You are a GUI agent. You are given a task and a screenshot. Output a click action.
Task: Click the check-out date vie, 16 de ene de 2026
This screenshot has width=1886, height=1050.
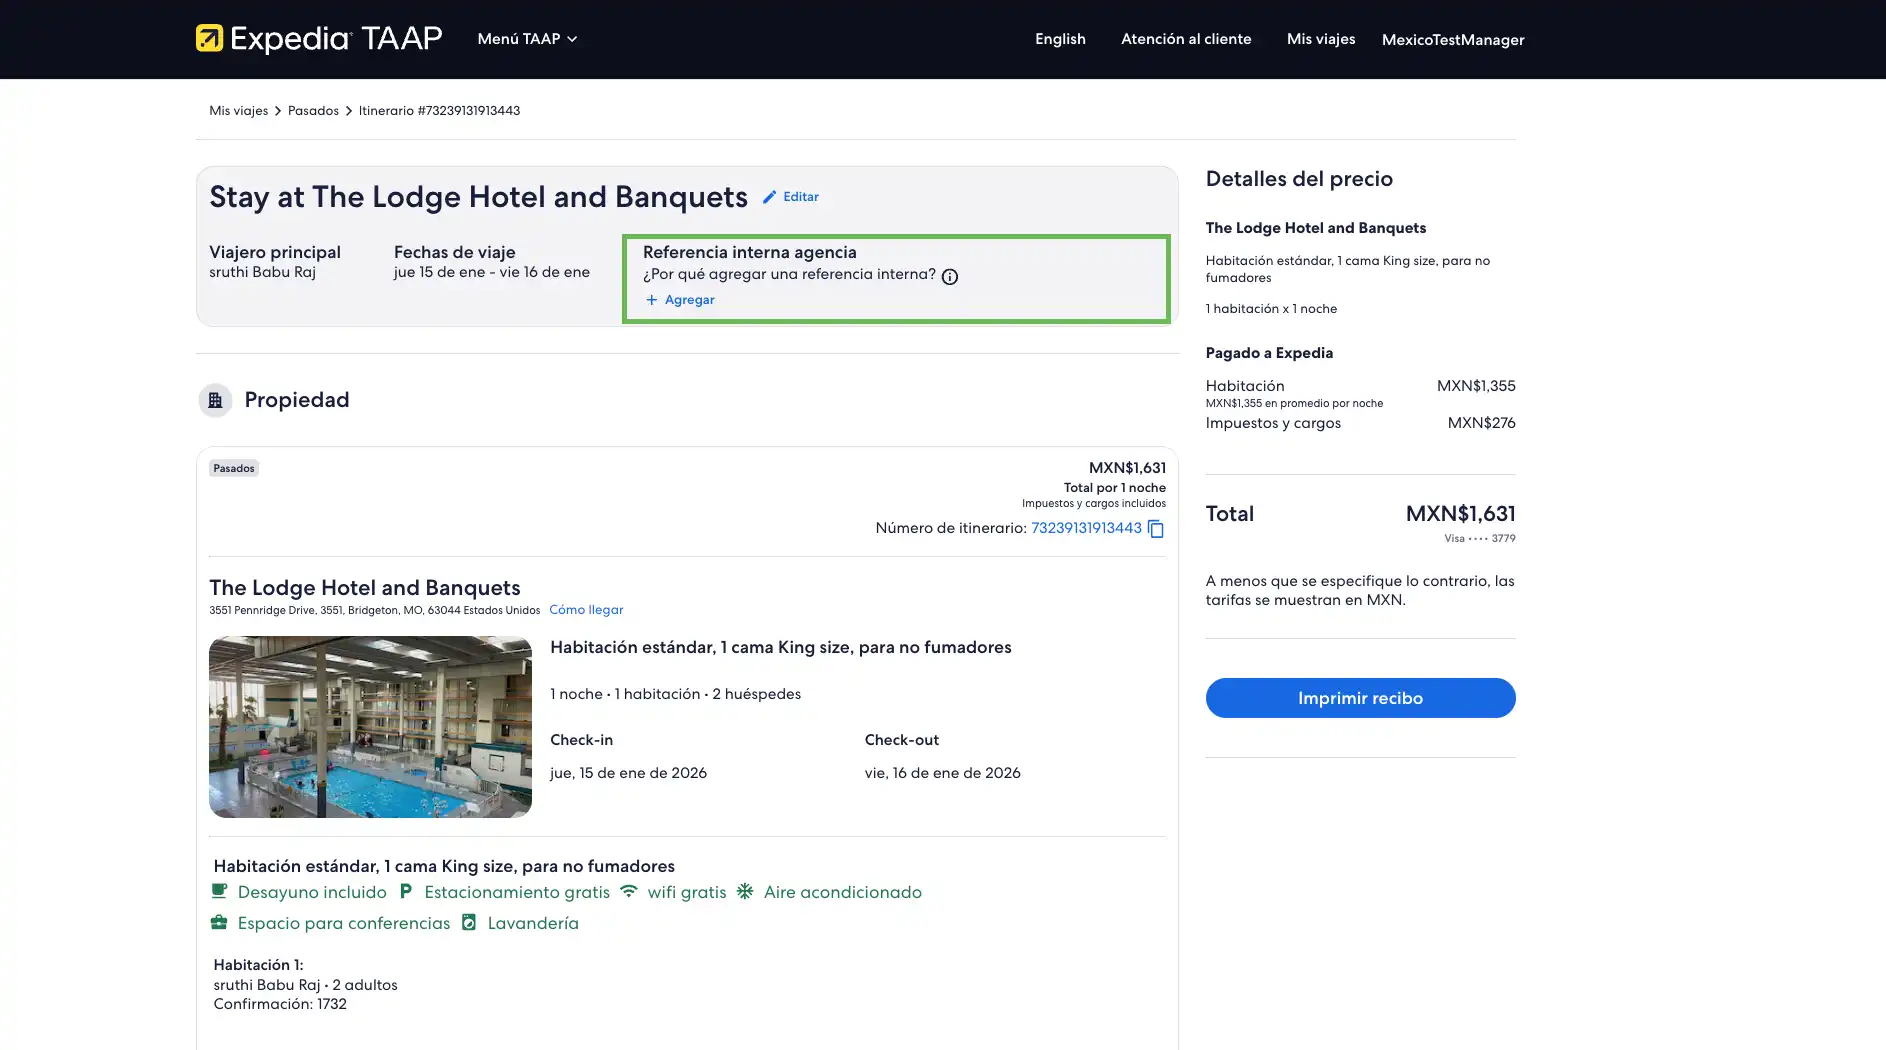pyautogui.click(x=942, y=773)
